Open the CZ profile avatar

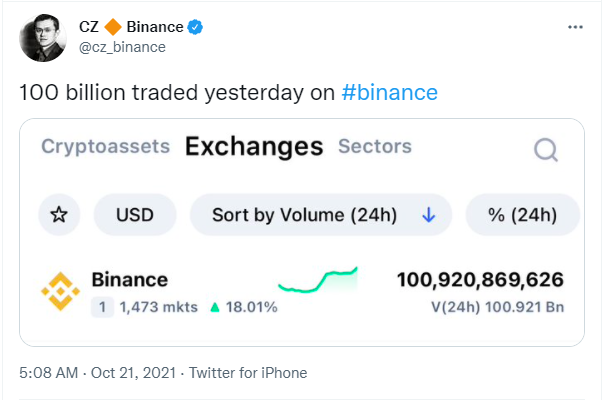click(x=43, y=38)
